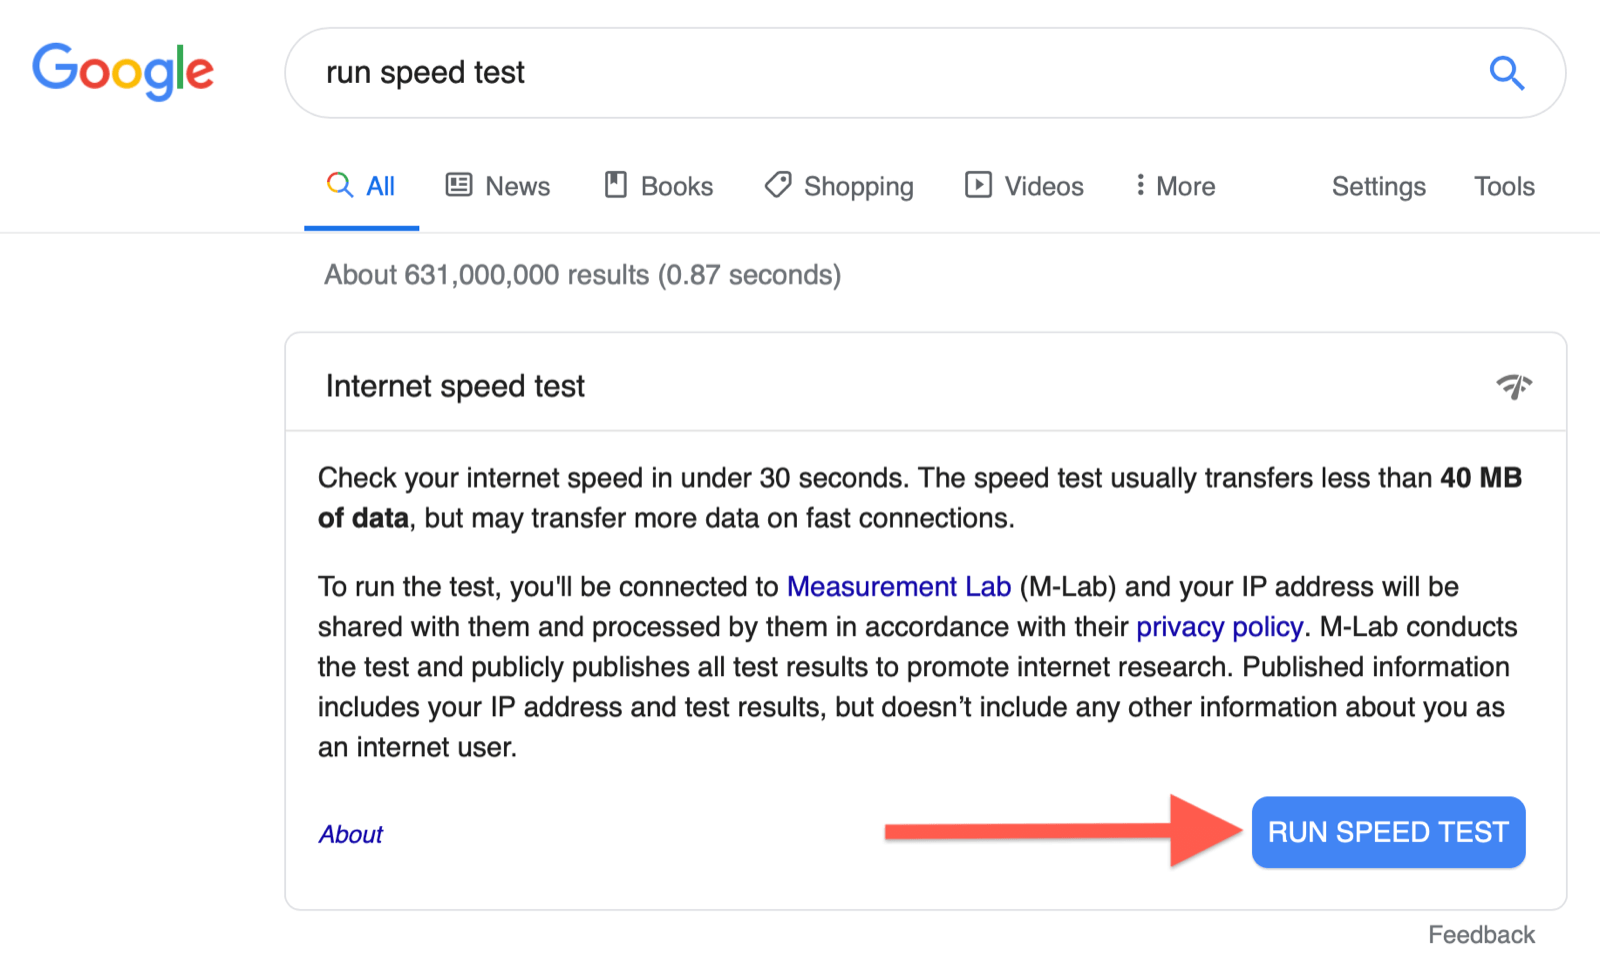1600x964 pixels.
Task: Open the privacy policy link
Action: click(1219, 627)
